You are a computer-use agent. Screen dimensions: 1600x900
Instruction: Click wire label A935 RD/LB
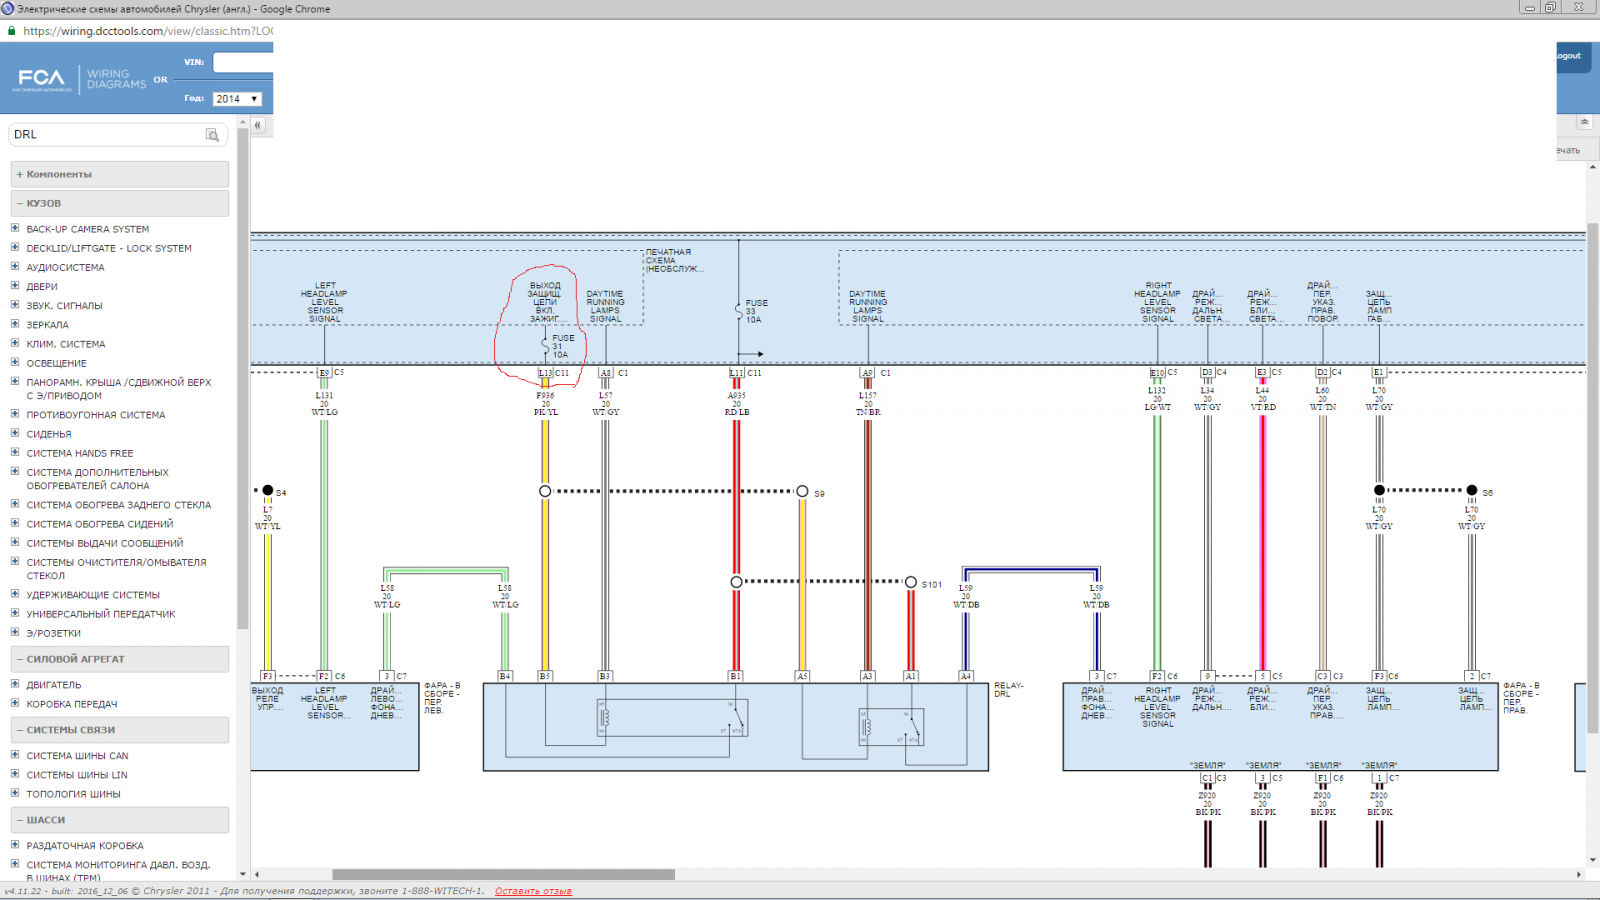737,403
